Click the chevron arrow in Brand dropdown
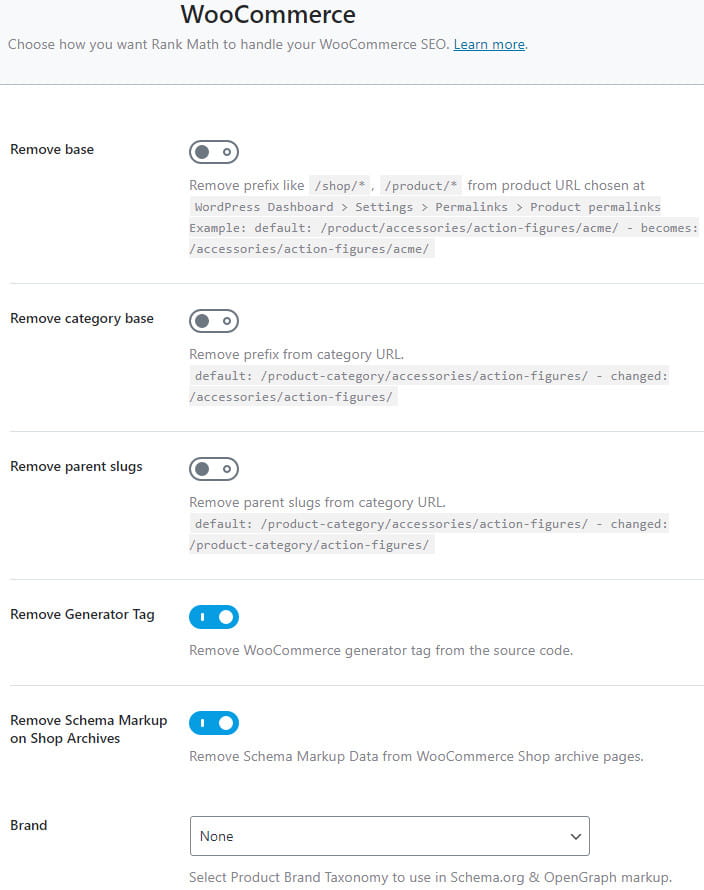Screen dimensions: 704x890 [575, 836]
